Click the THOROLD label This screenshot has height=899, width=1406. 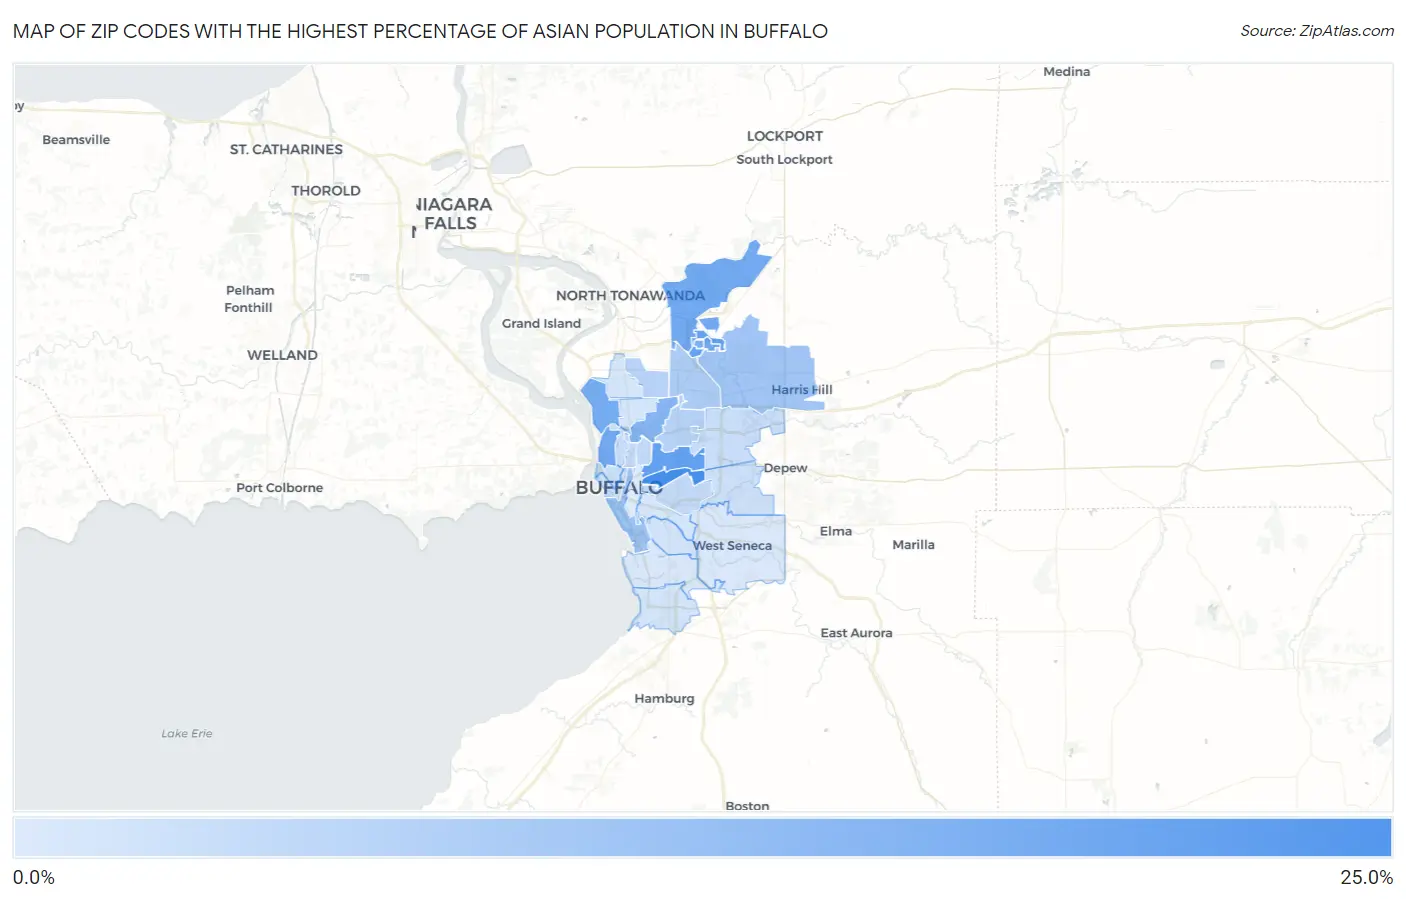pyautogui.click(x=326, y=191)
